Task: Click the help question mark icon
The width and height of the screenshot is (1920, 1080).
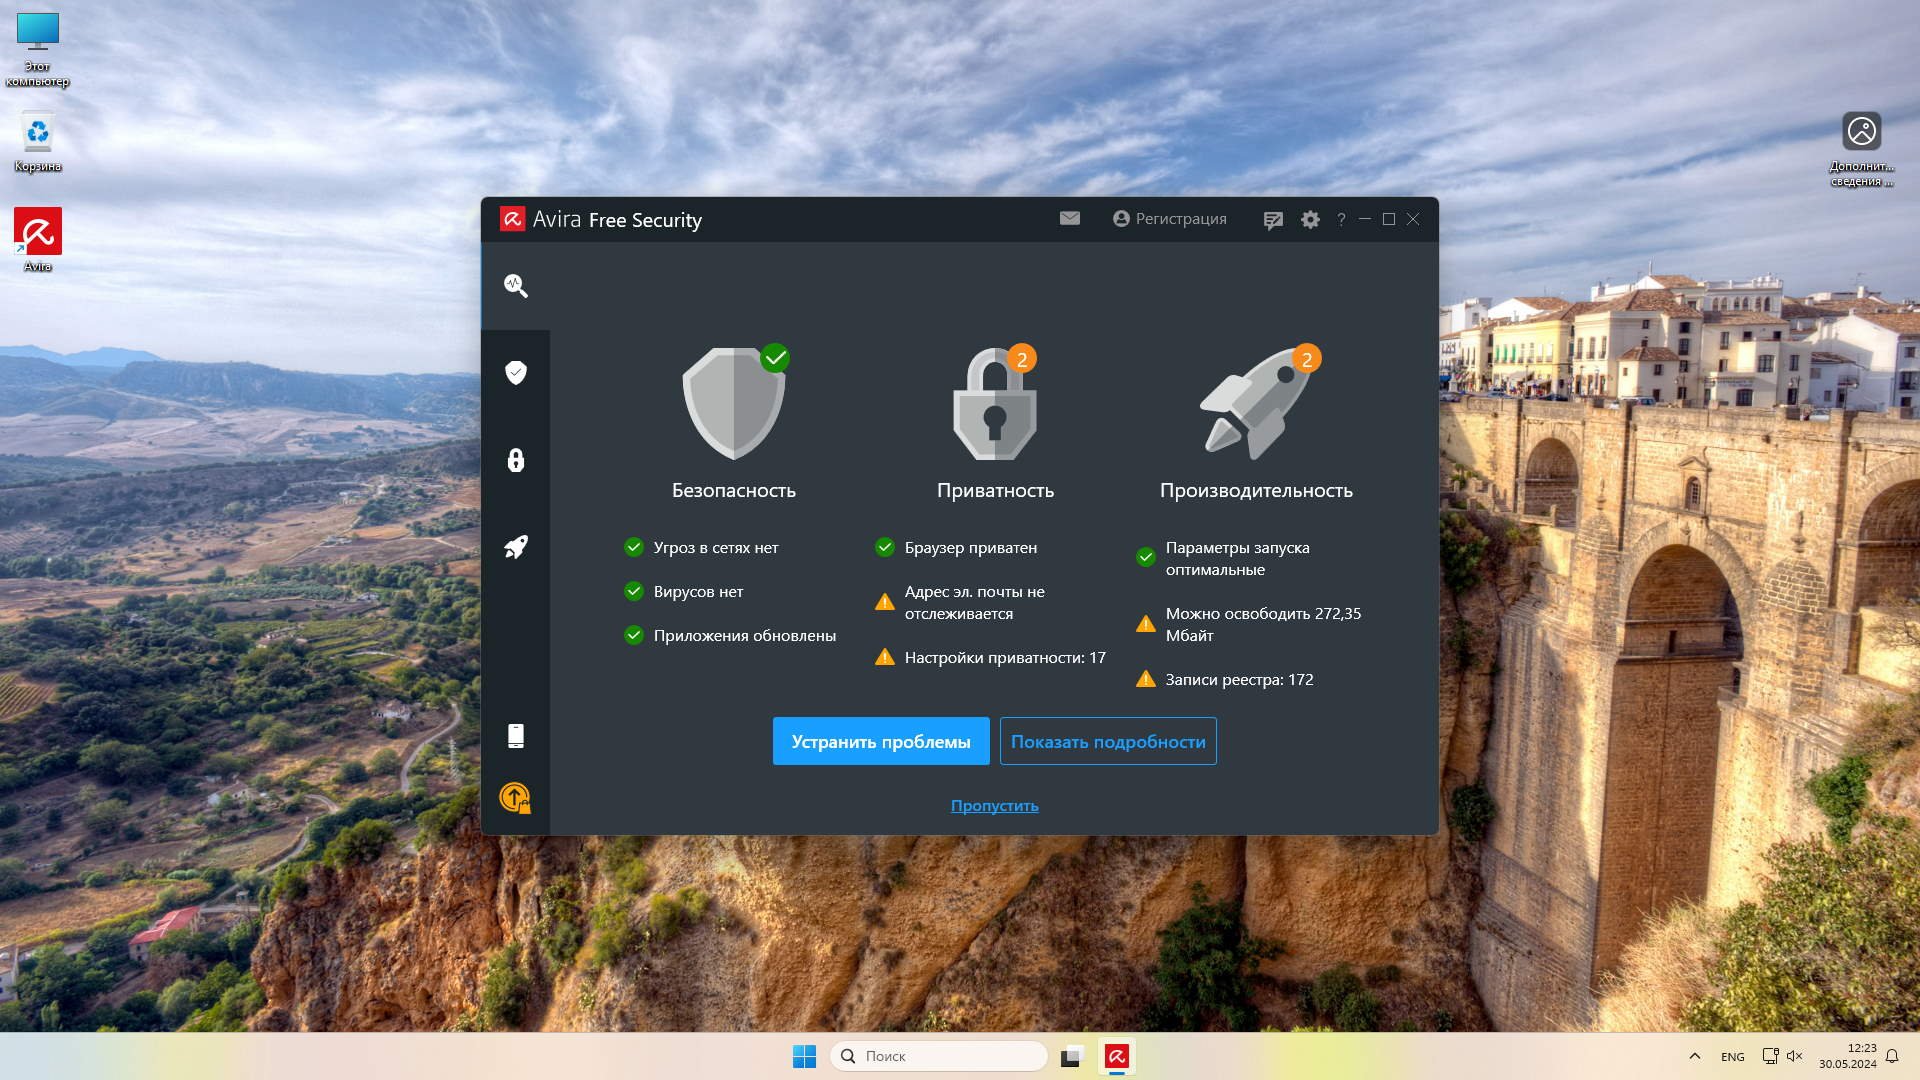Action: point(1341,219)
